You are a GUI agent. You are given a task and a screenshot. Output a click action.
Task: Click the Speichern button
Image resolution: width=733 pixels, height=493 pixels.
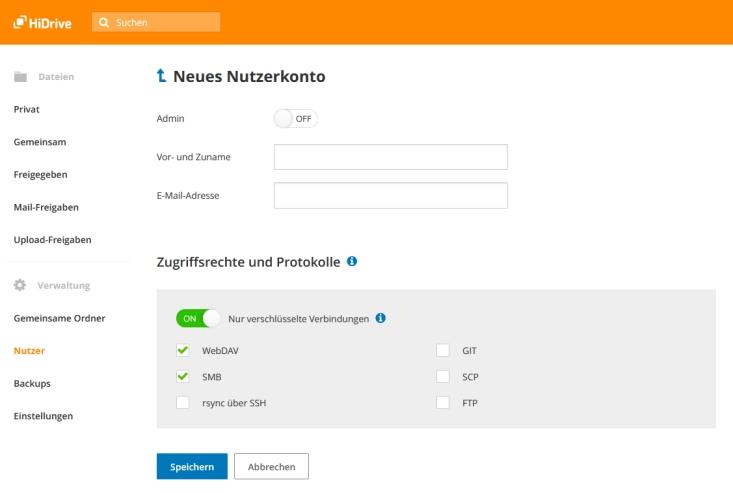[192, 466]
